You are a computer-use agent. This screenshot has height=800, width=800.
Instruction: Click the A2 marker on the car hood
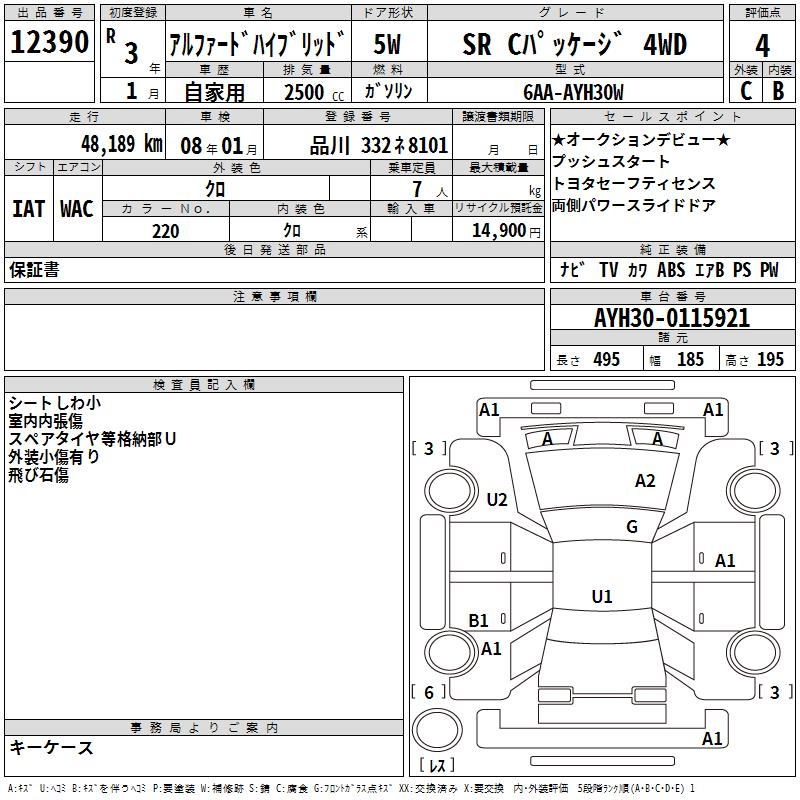pyautogui.click(x=645, y=481)
